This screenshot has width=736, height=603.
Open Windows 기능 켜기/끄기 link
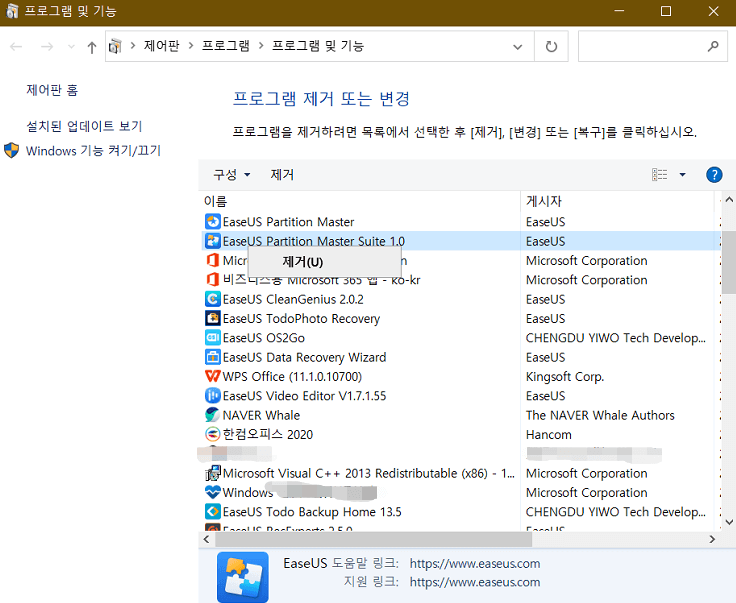click(x=93, y=151)
